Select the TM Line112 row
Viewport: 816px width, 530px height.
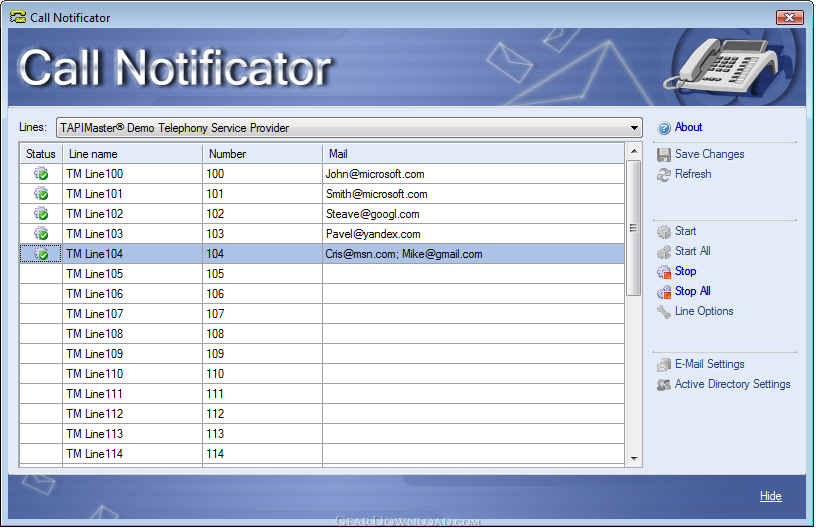[322, 413]
